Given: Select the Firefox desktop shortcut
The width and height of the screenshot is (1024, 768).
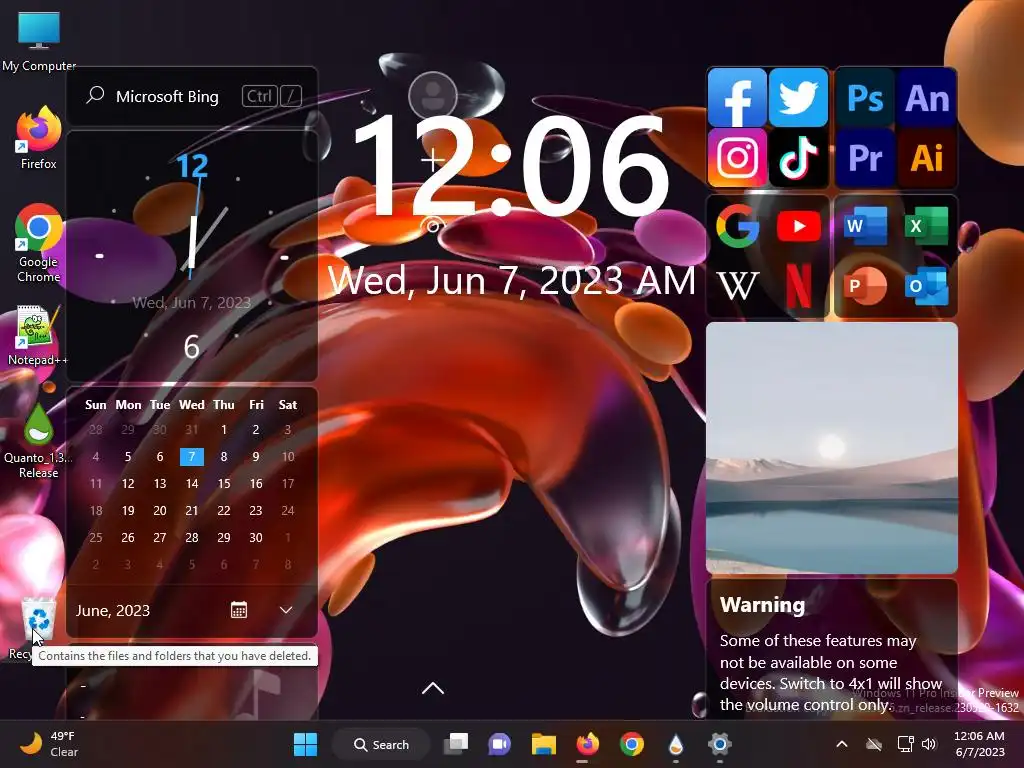Looking at the screenshot, I should (39, 138).
